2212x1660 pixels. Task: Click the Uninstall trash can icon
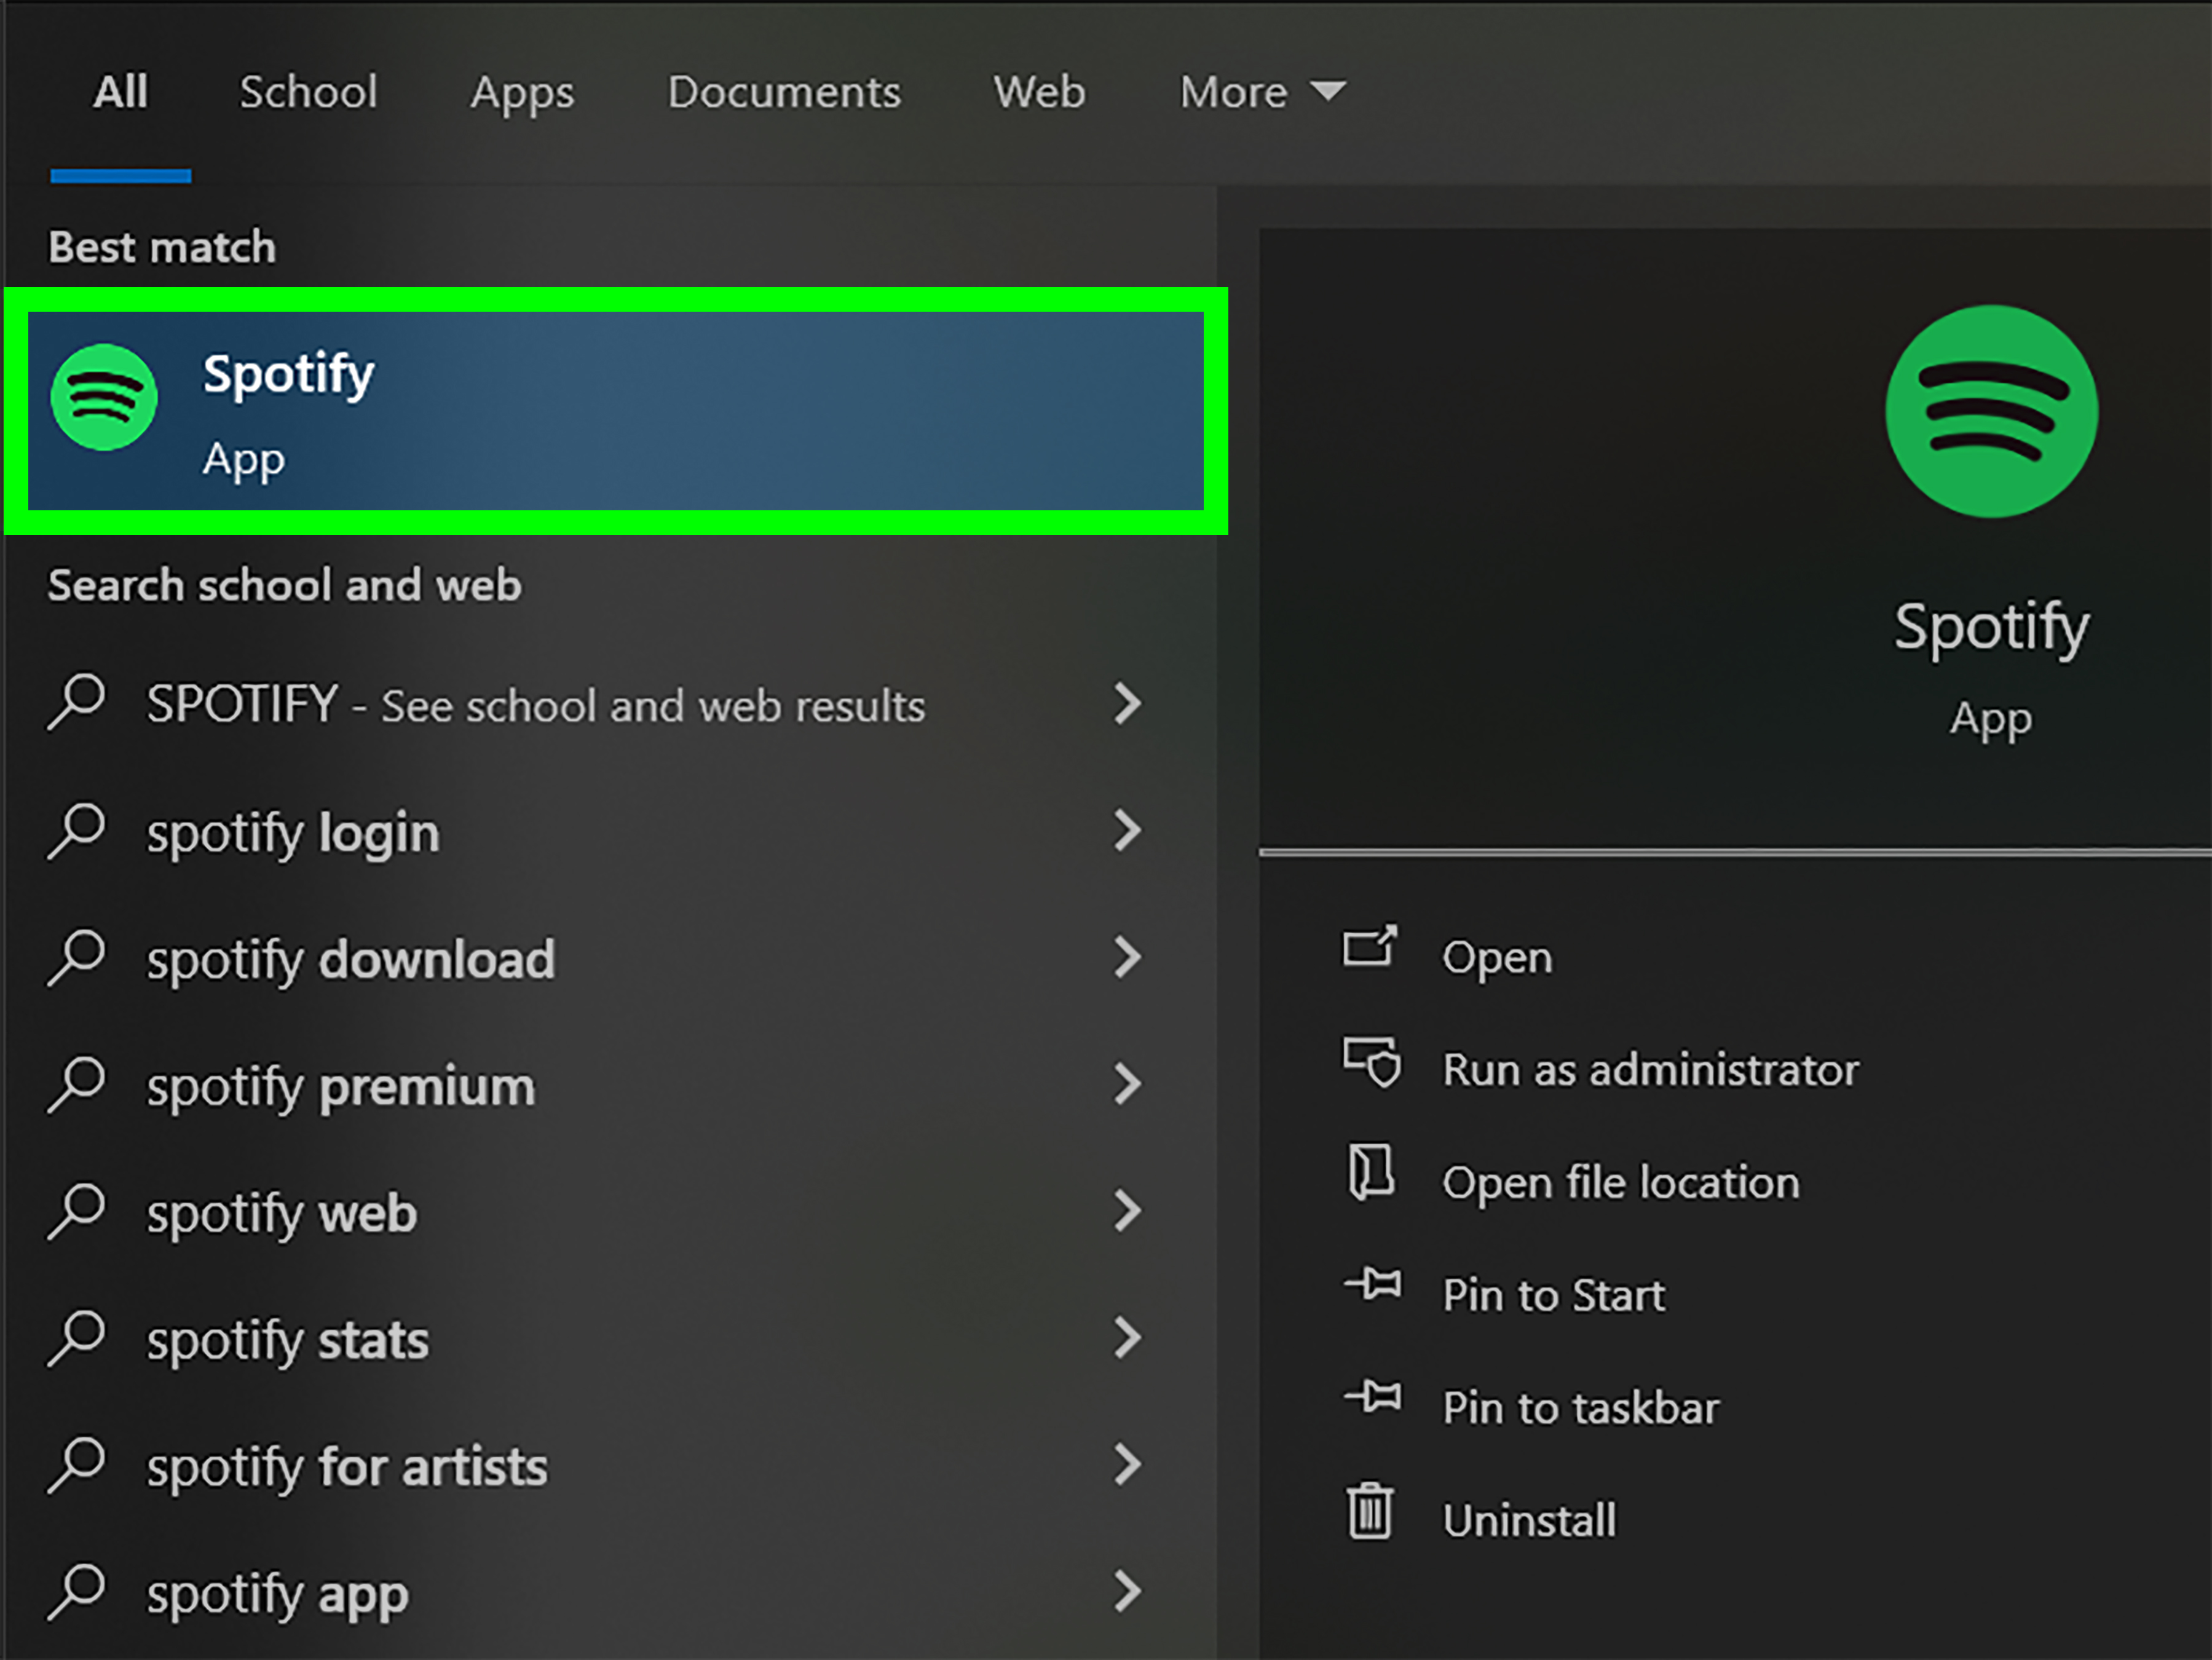click(1369, 1511)
